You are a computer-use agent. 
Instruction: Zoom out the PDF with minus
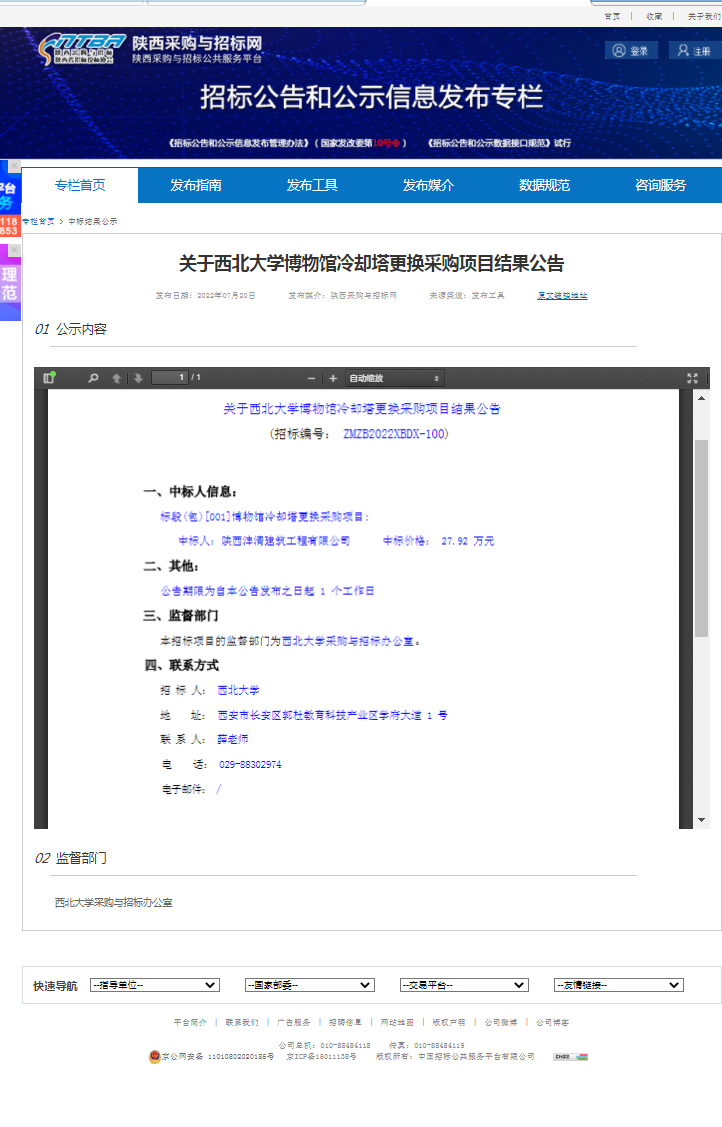[311, 378]
